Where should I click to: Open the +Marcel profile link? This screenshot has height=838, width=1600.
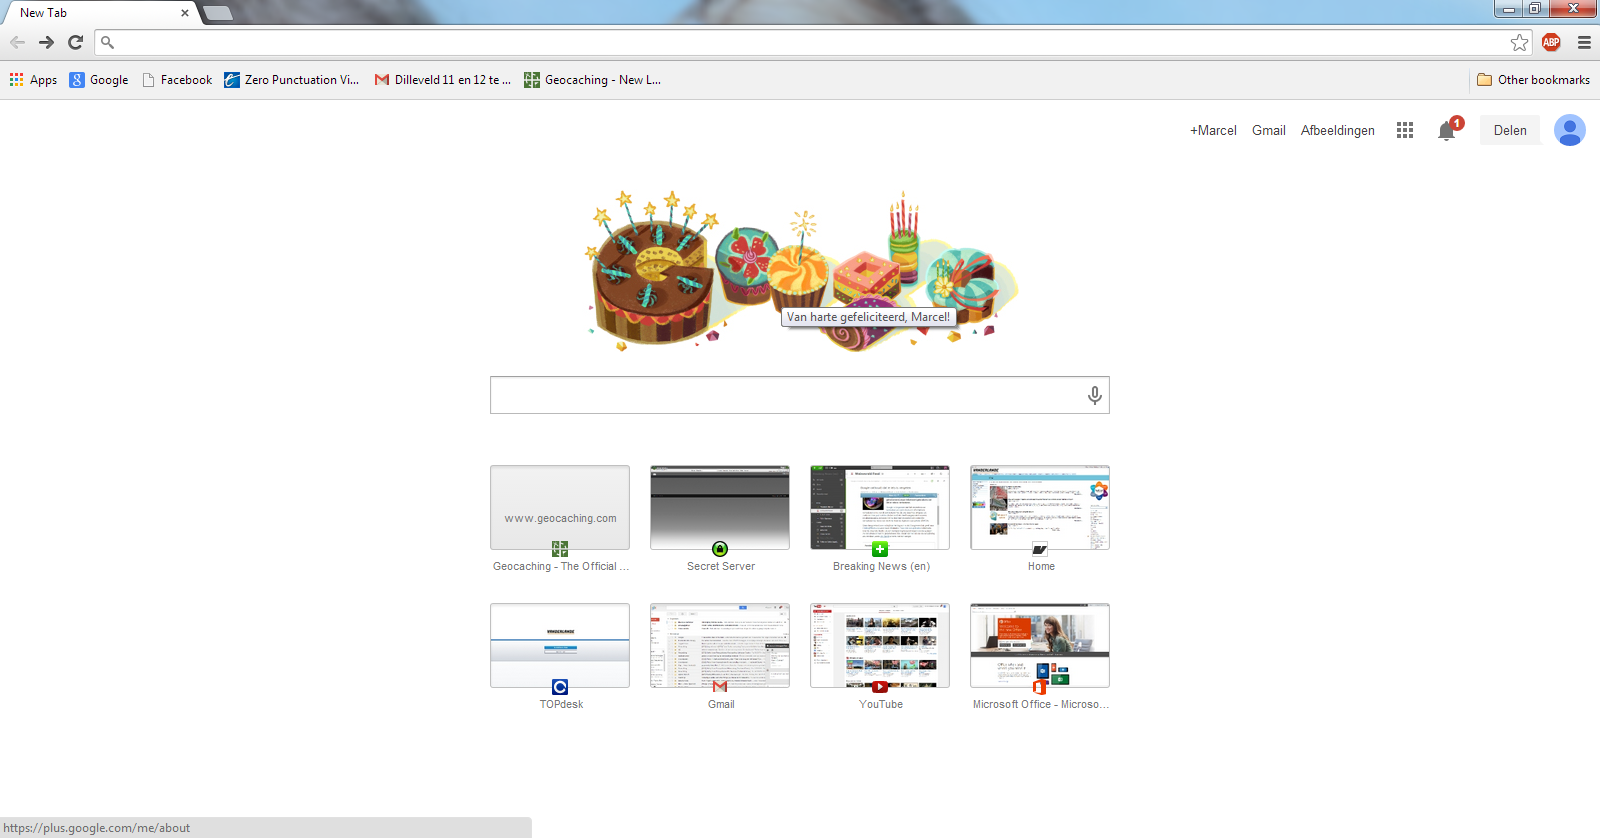coord(1212,130)
